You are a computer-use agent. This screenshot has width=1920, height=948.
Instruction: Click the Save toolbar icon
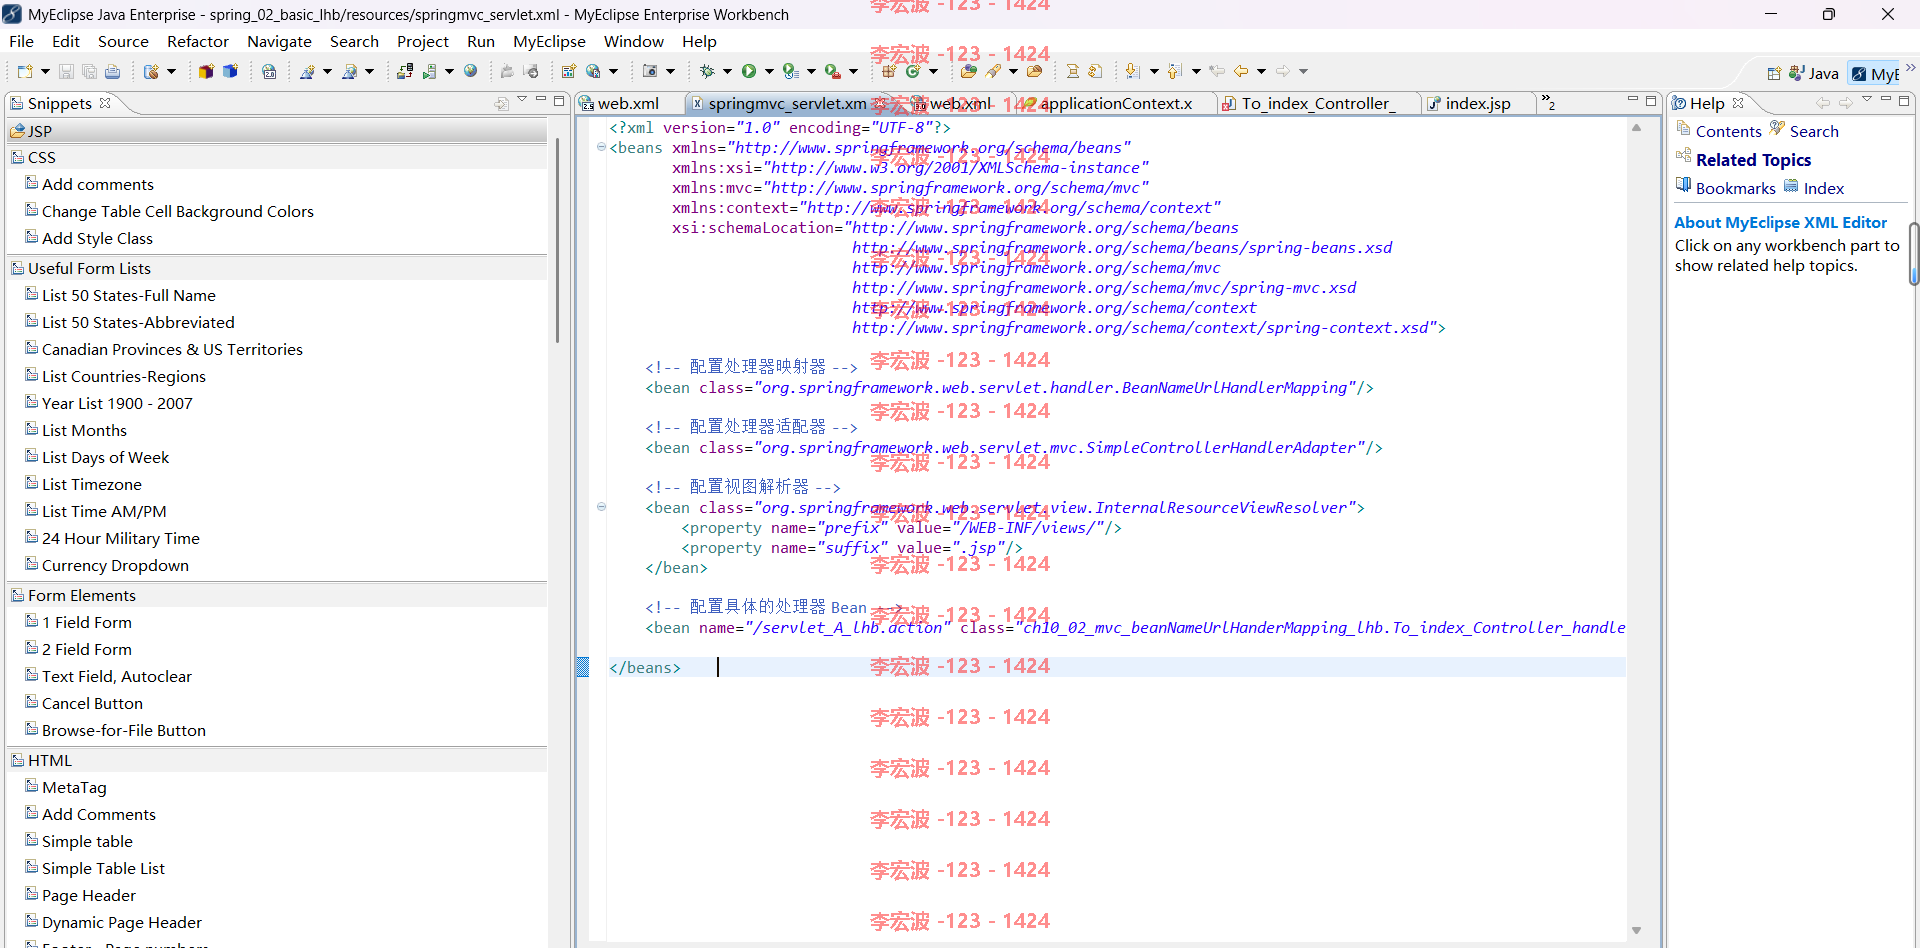point(66,71)
